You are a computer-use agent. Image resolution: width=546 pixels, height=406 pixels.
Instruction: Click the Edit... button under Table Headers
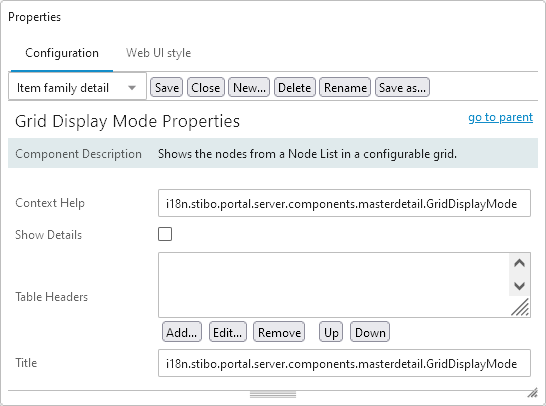227,332
